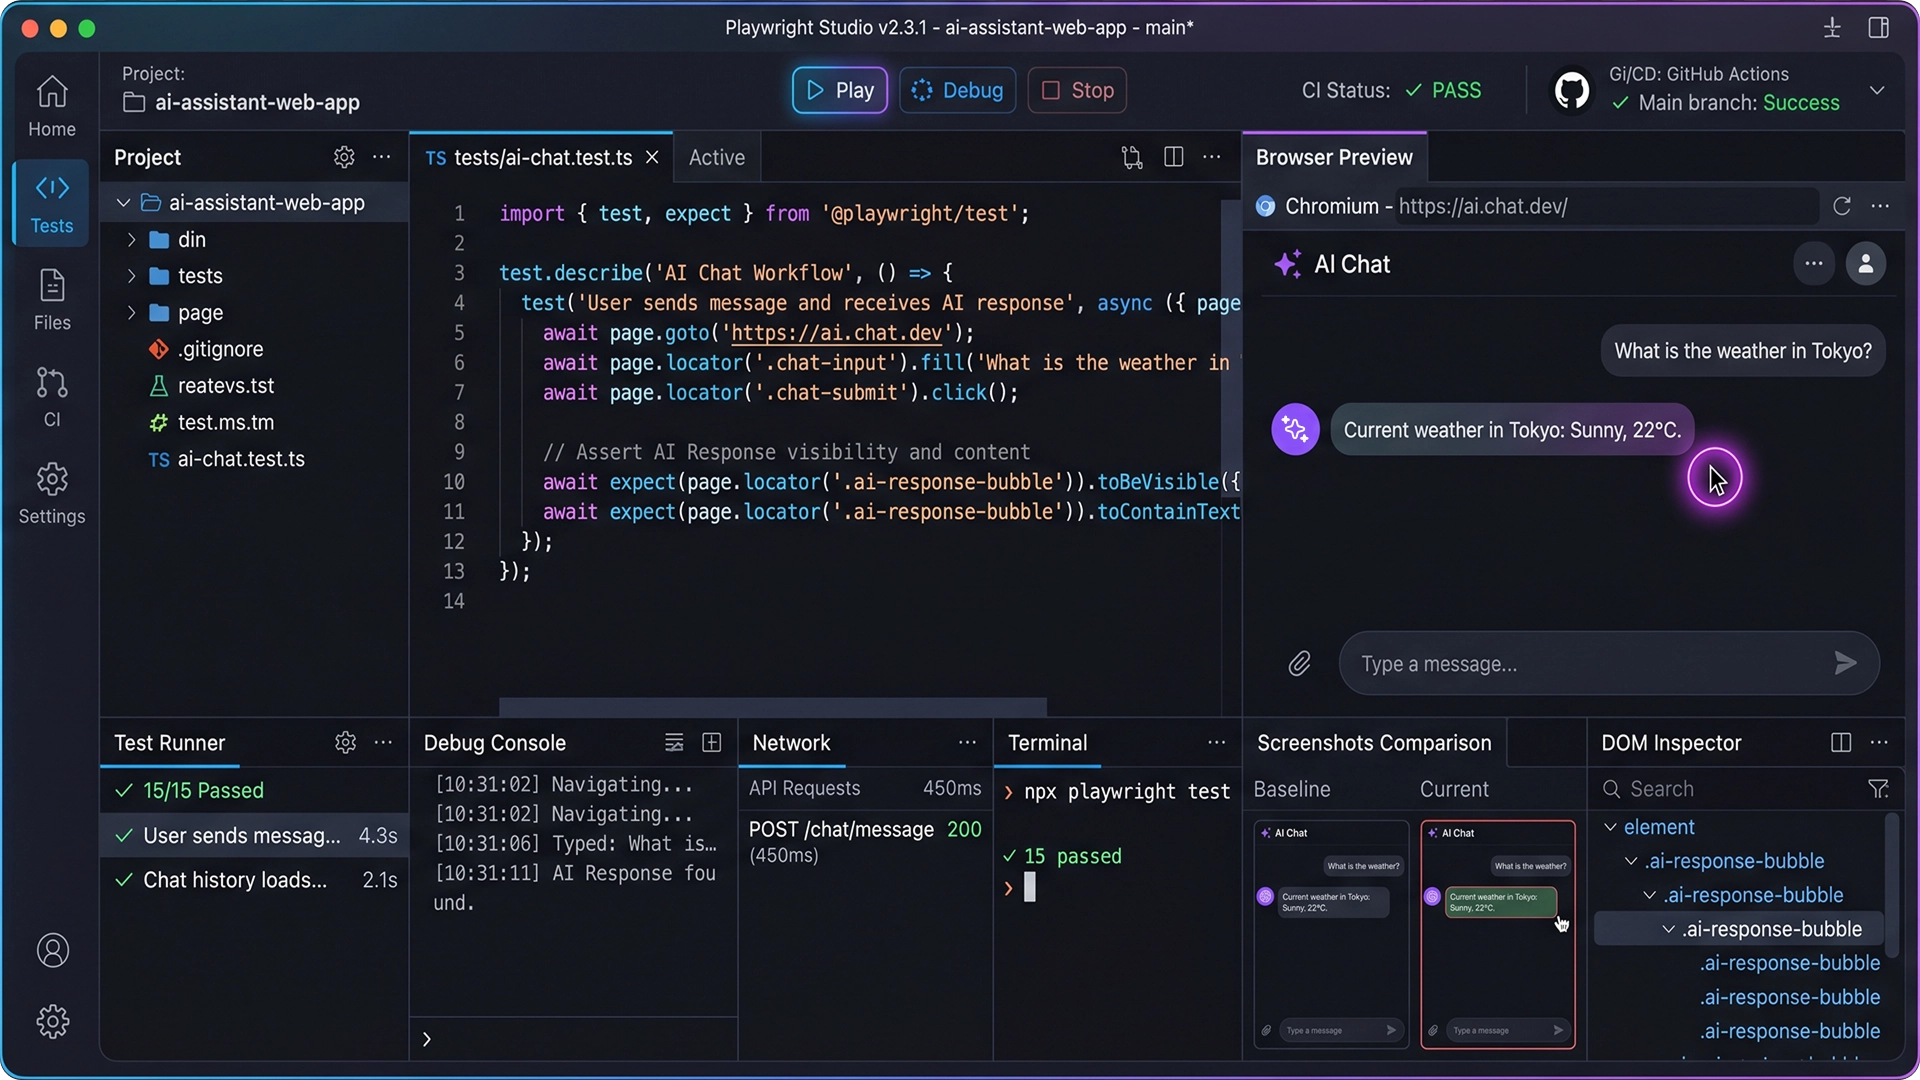Screen dimensions: 1920x1080
Task: Open the Current screenshot thumbnail
Action: coord(1498,934)
